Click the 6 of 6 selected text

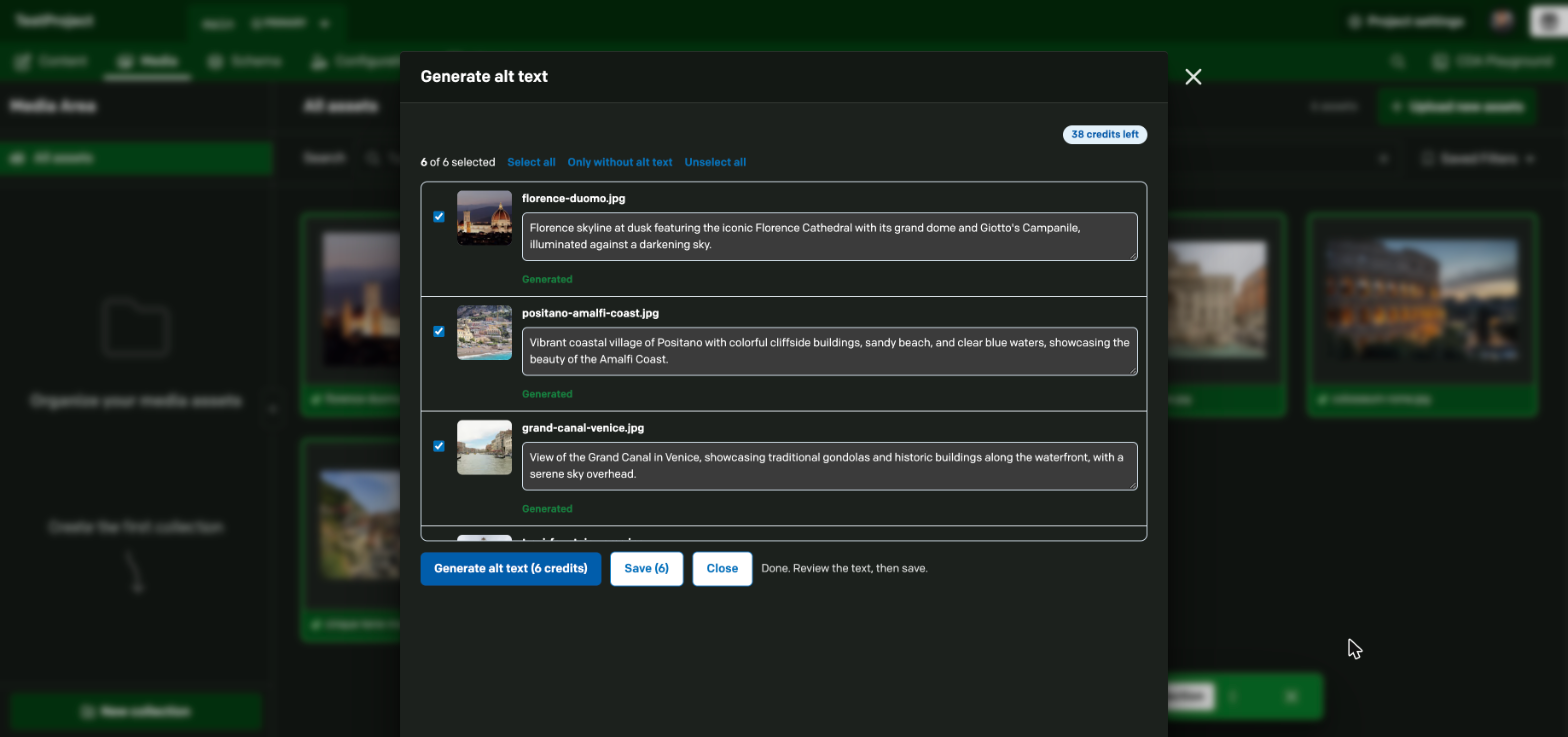pyautogui.click(x=458, y=162)
